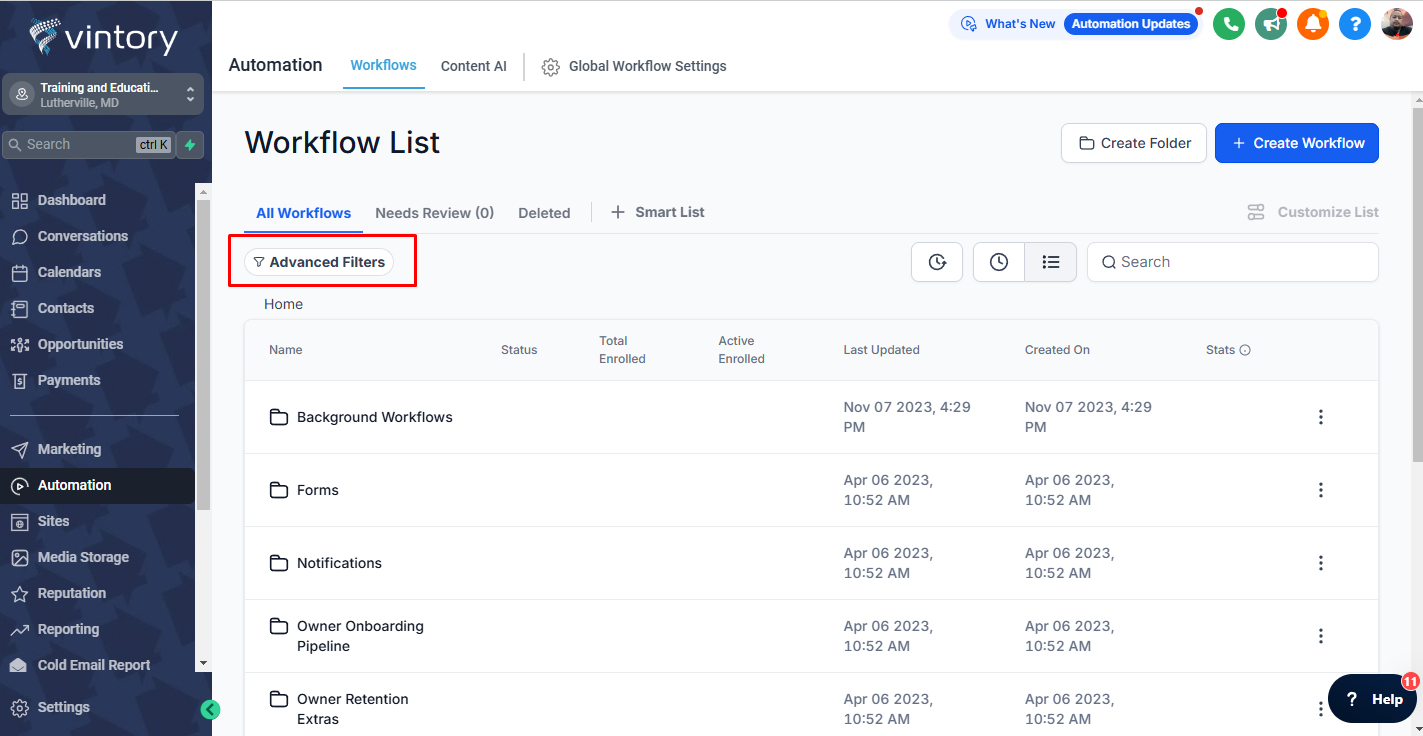Open the orange notifications bell
The height and width of the screenshot is (736, 1423).
[1313, 24]
